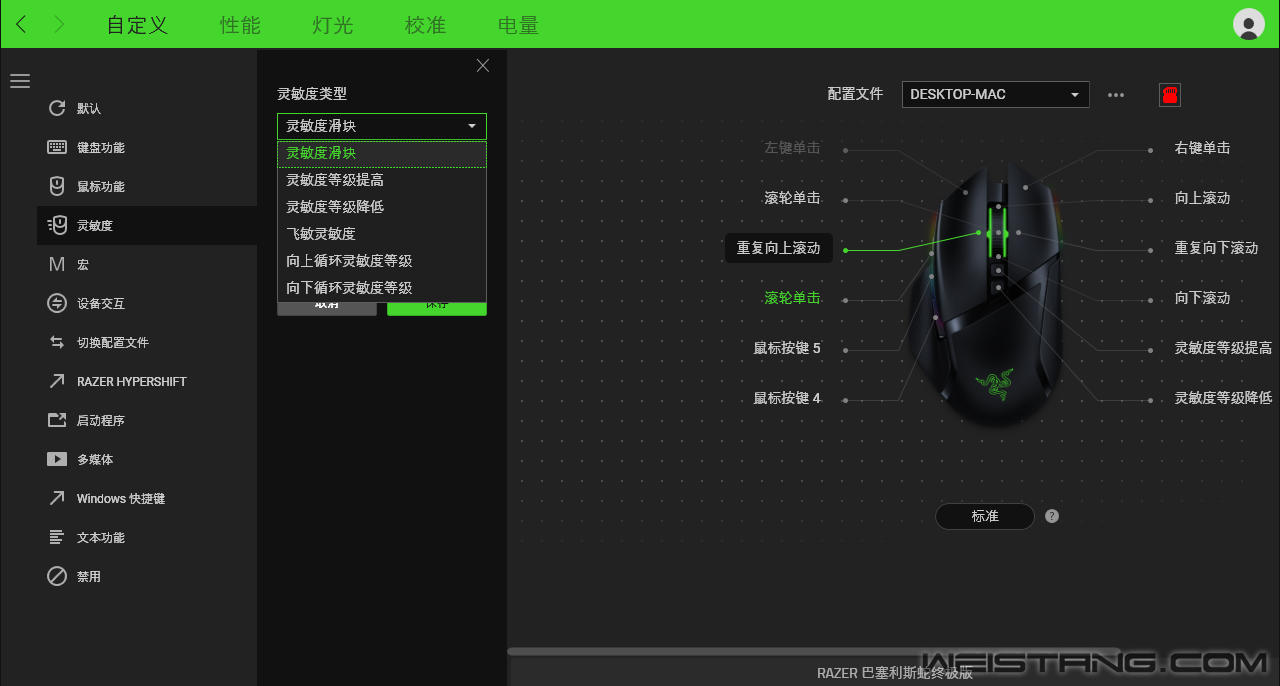The width and height of the screenshot is (1280, 686).
Task: Switch to the 性能 tab
Action: coord(240,25)
